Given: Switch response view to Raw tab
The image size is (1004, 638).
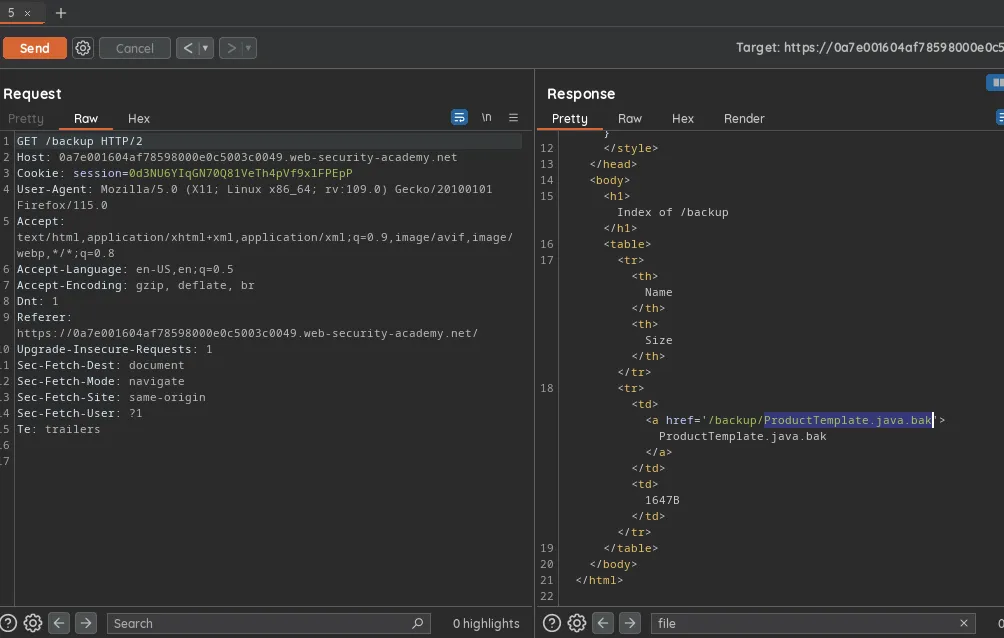Looking at the screenshot, I should [x=629, y=119].
